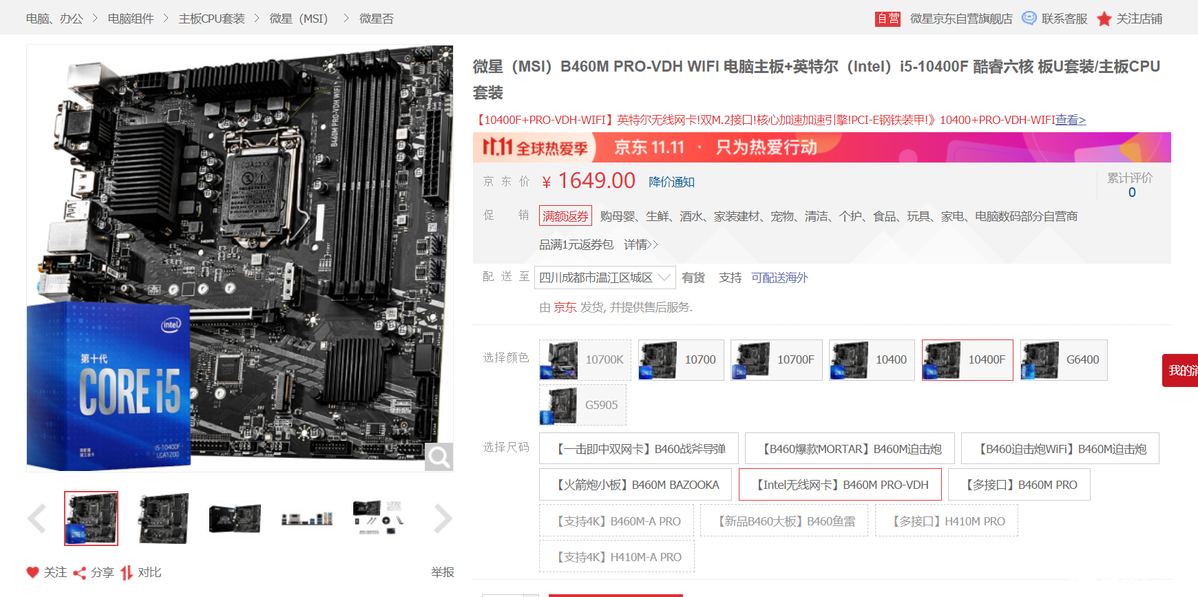
Task: Click the star 关注店铺 icon
Action: tap(1104, 18)
